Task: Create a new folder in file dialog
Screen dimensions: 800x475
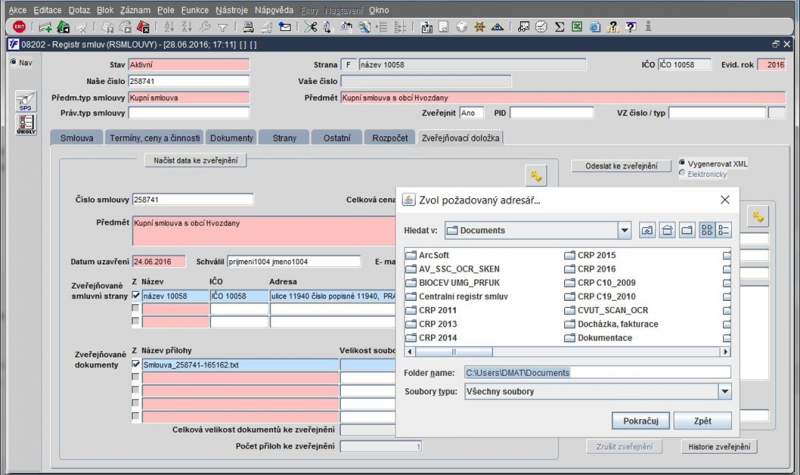Action: [687, 230]
